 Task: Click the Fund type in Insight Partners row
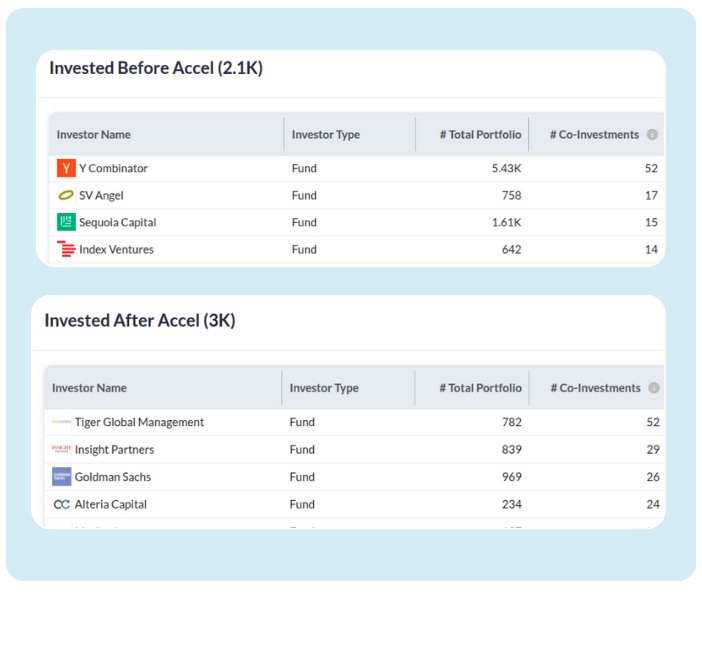click(302, 450)
